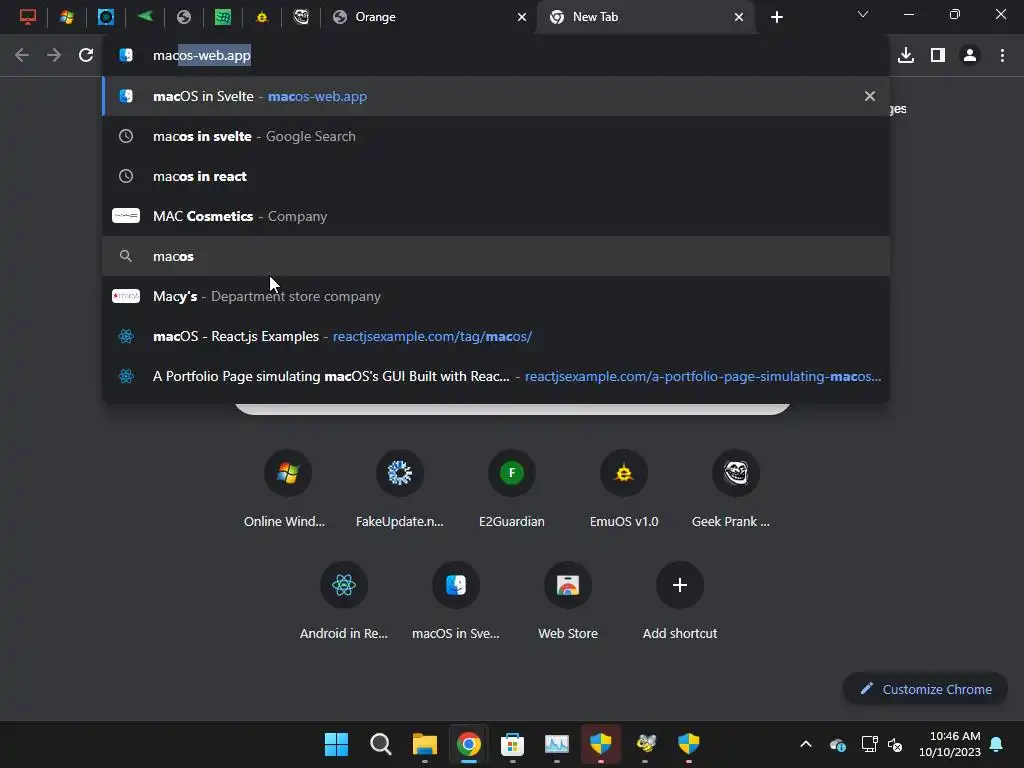Open the macOS in Sve... shortcut
This screenshot has width=1024, height=768.
tap(456, 600)
